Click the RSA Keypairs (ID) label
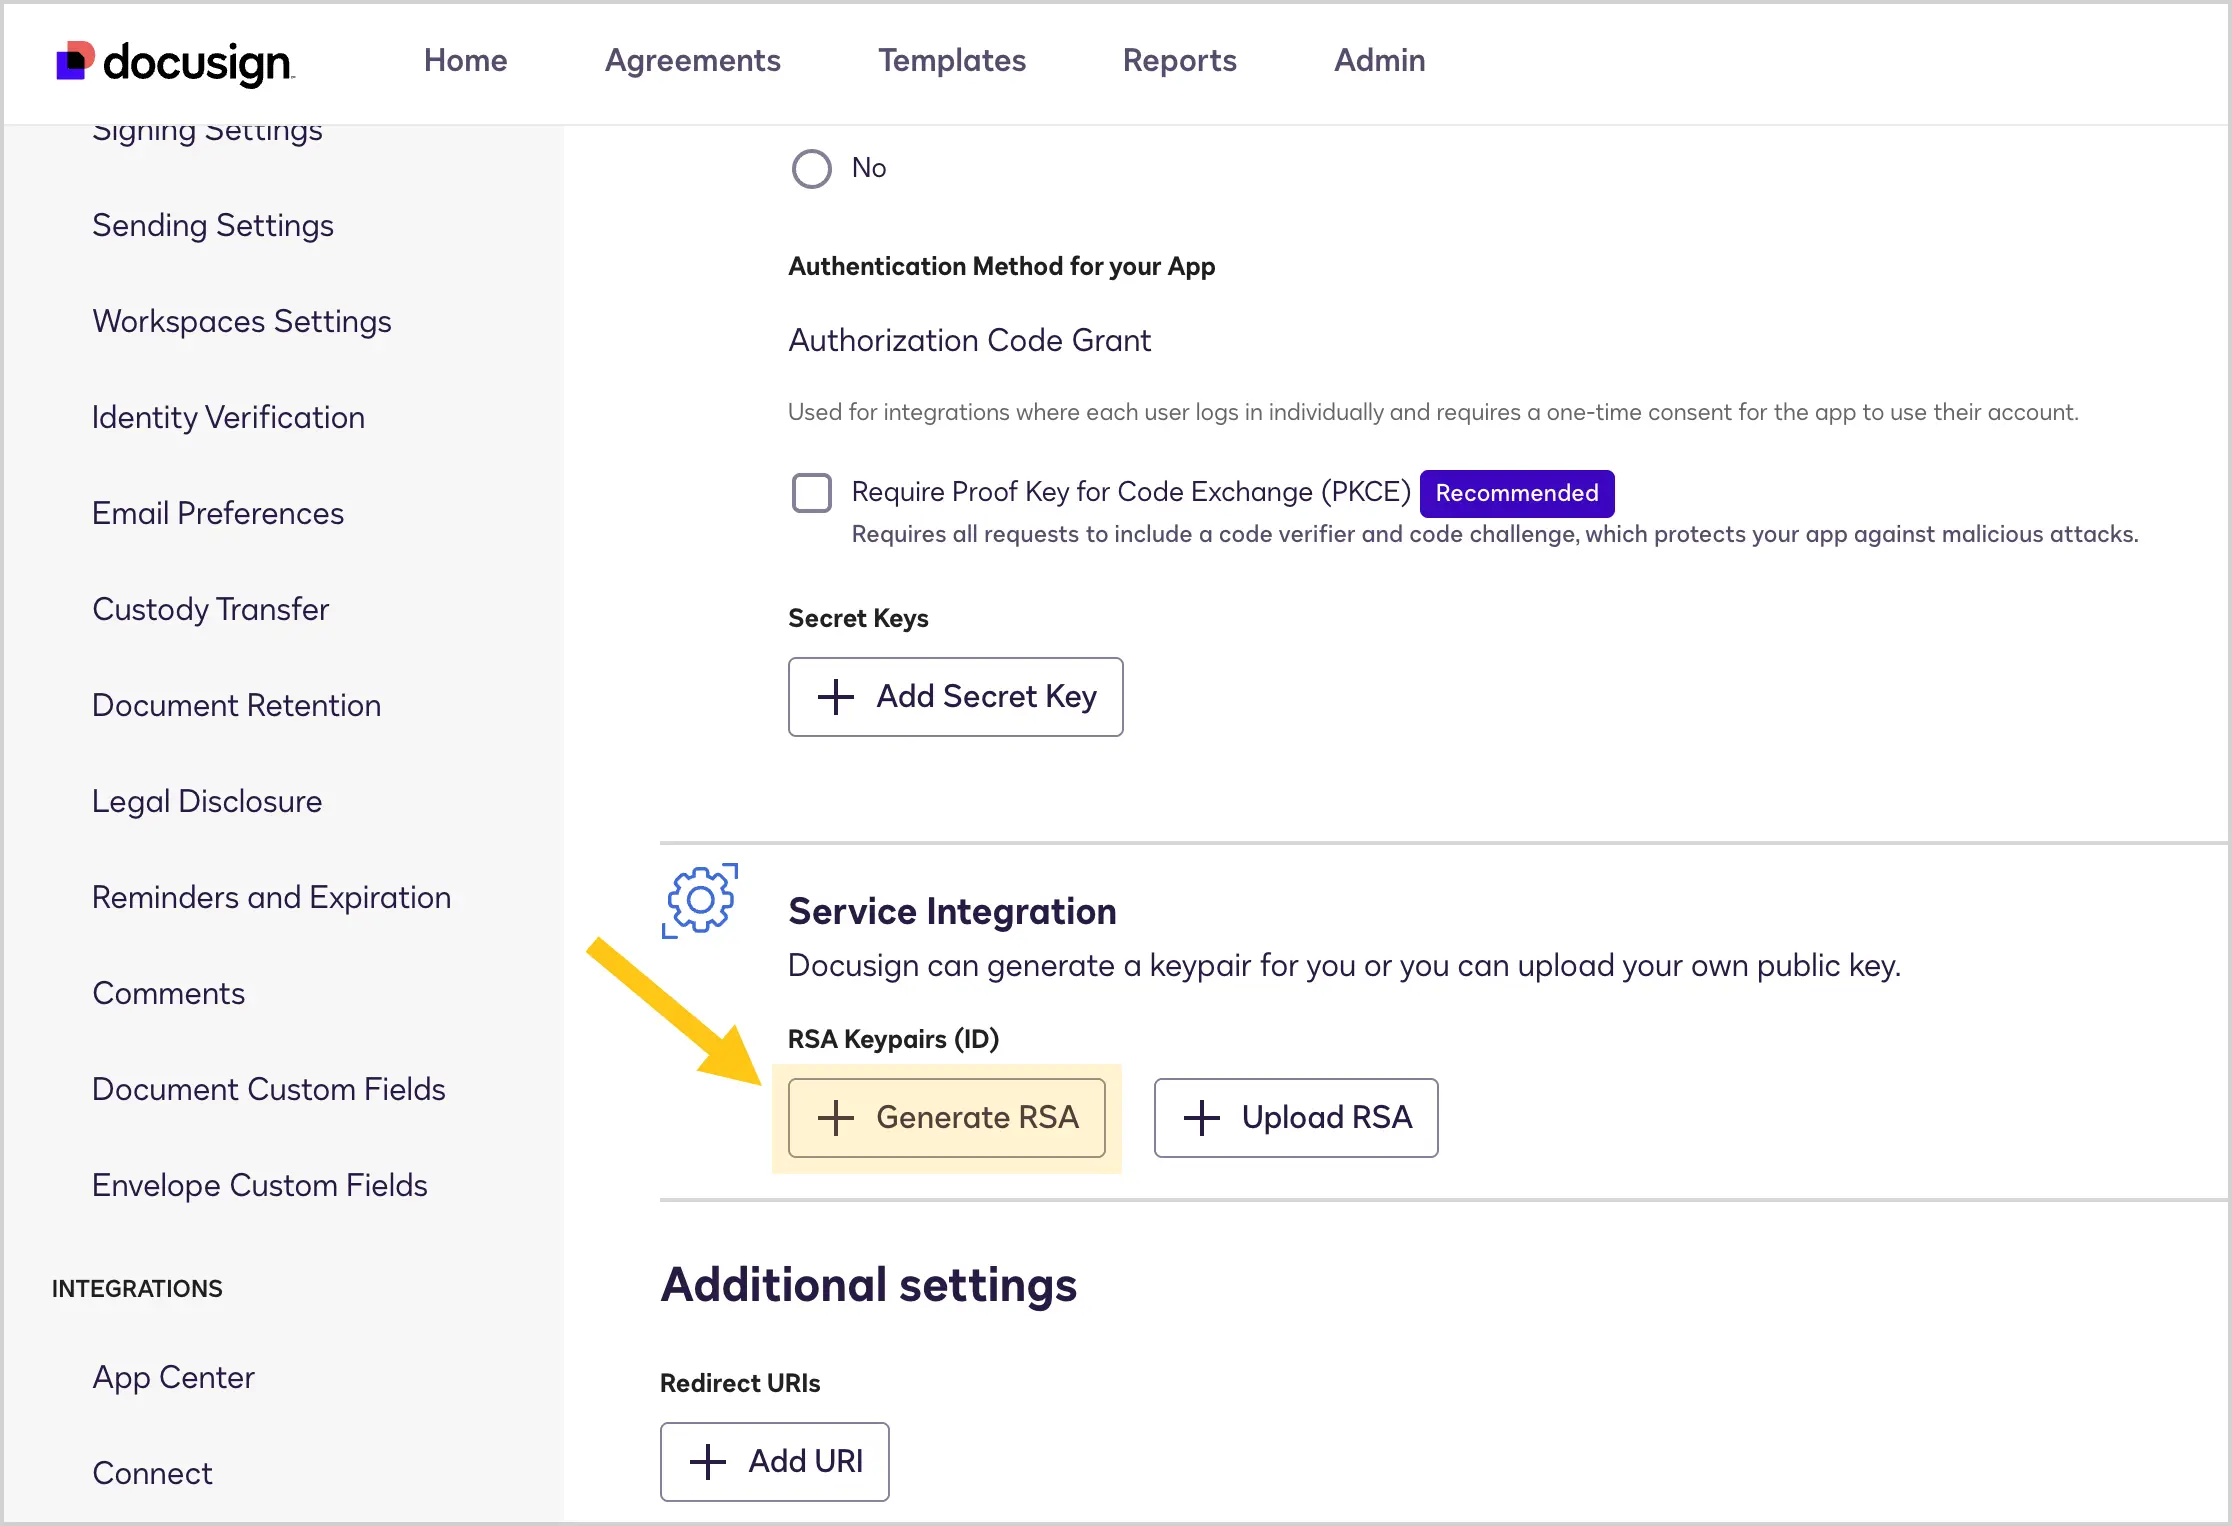 [x=893, y=1040]
